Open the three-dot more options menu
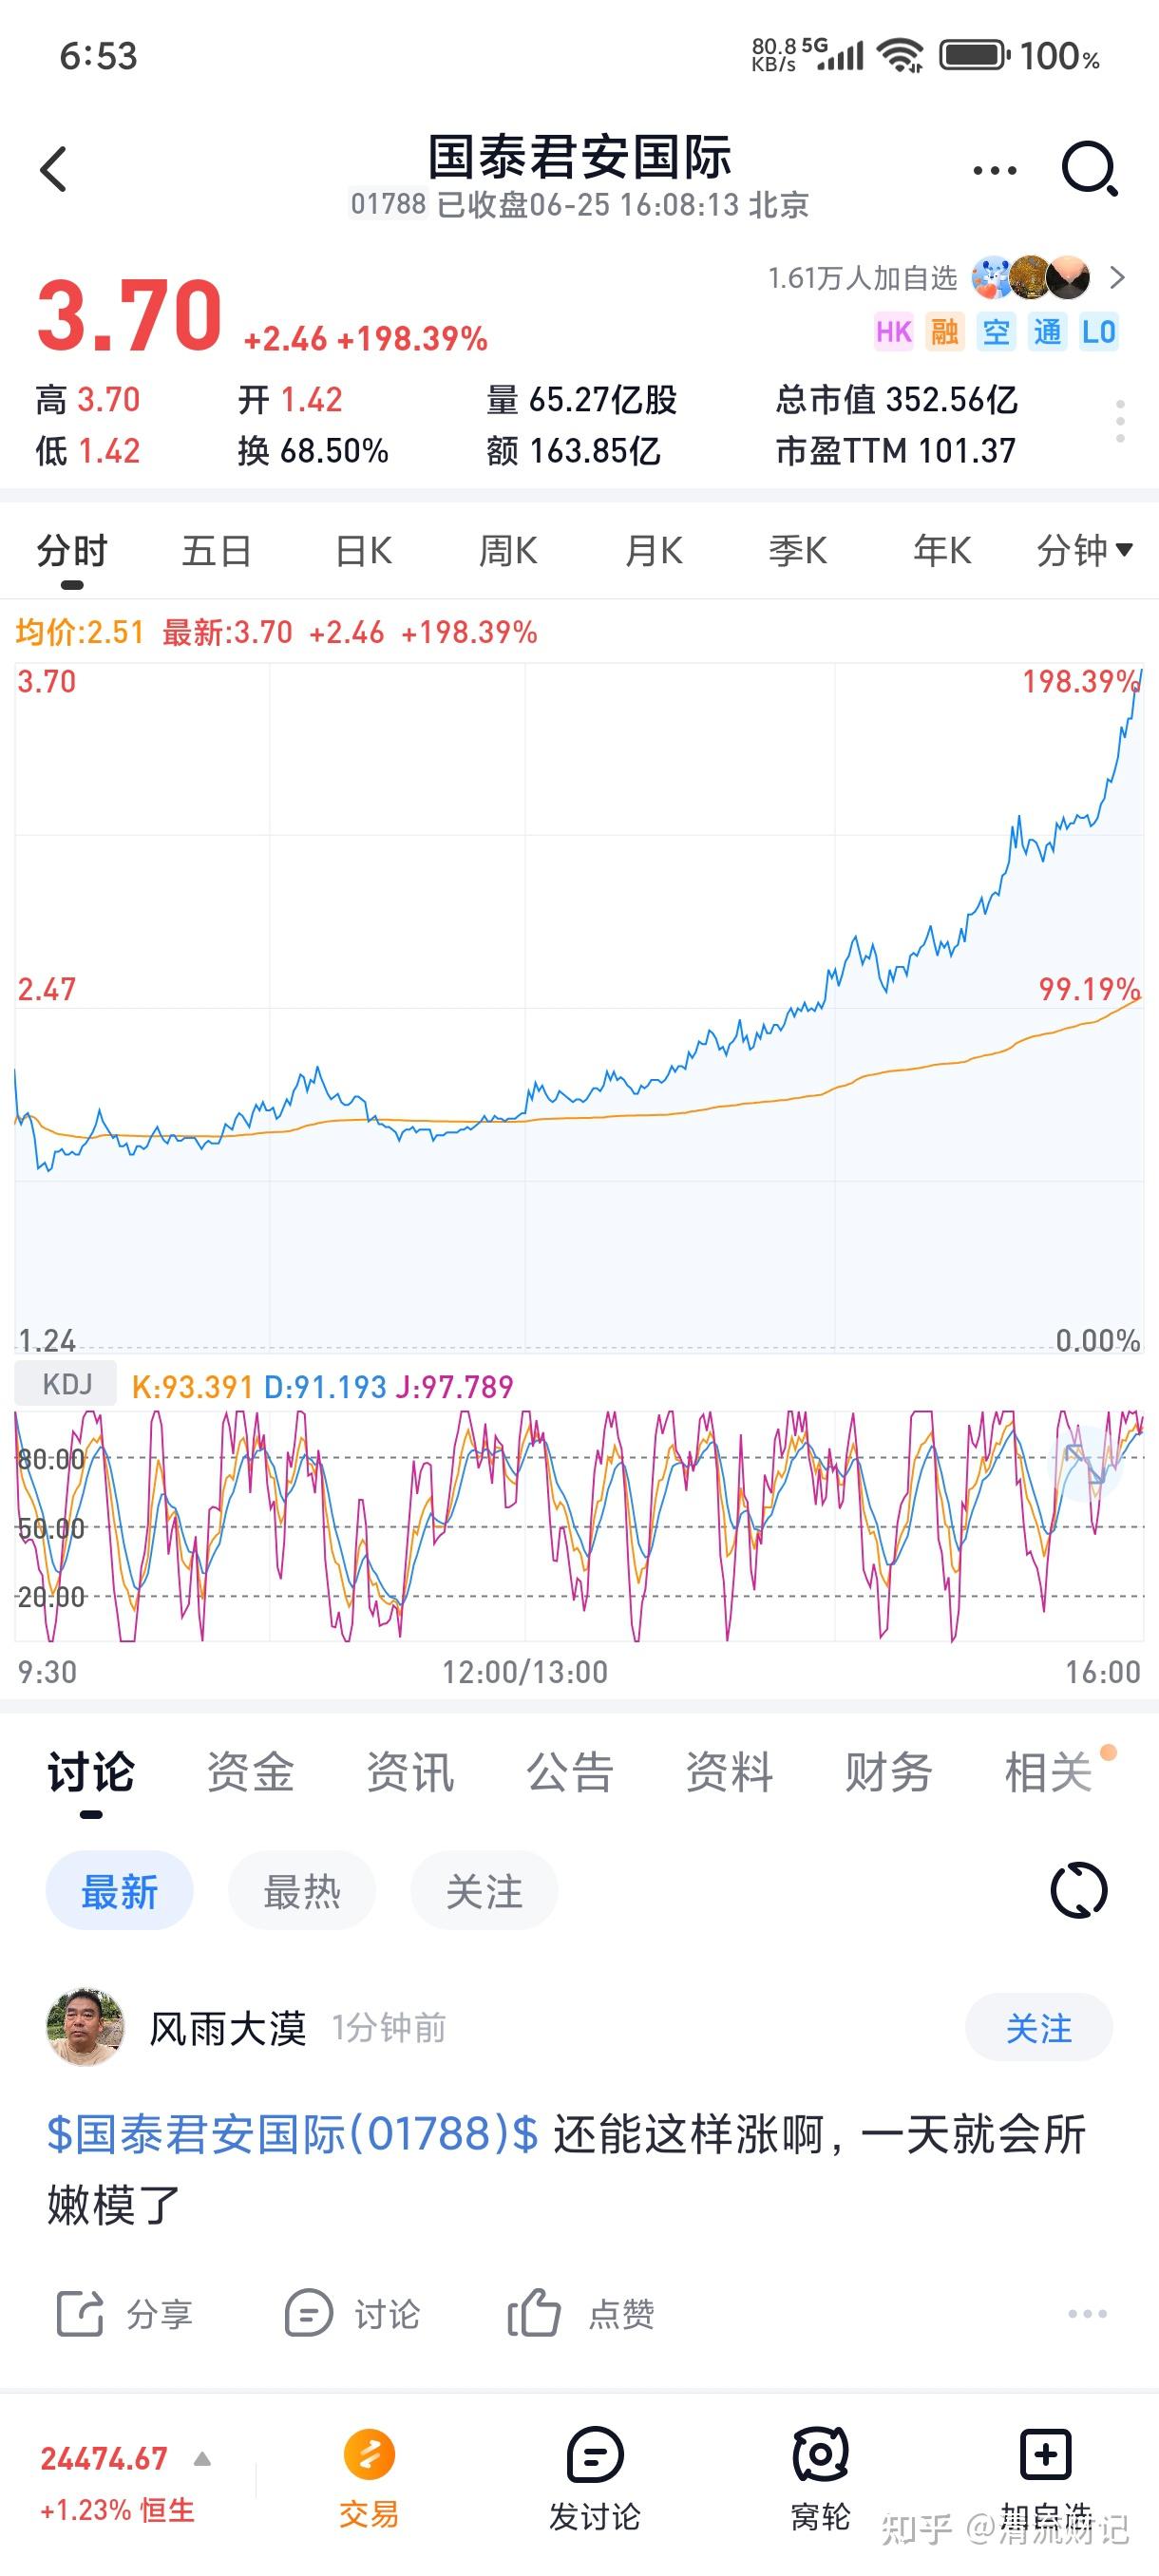 pyautogui.click(x=994, y=171)
